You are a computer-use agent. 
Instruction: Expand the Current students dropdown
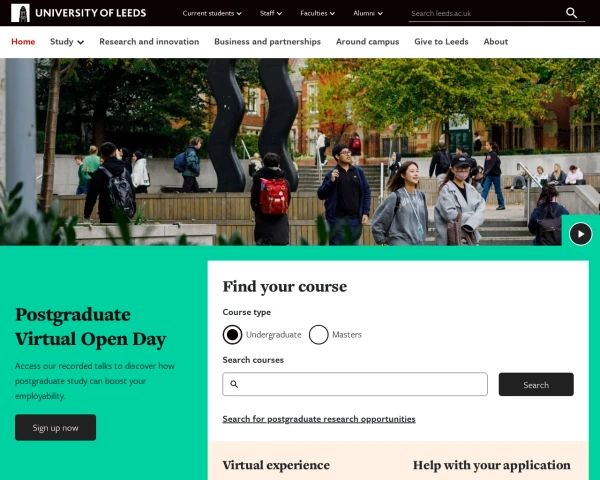coord(212,13)
